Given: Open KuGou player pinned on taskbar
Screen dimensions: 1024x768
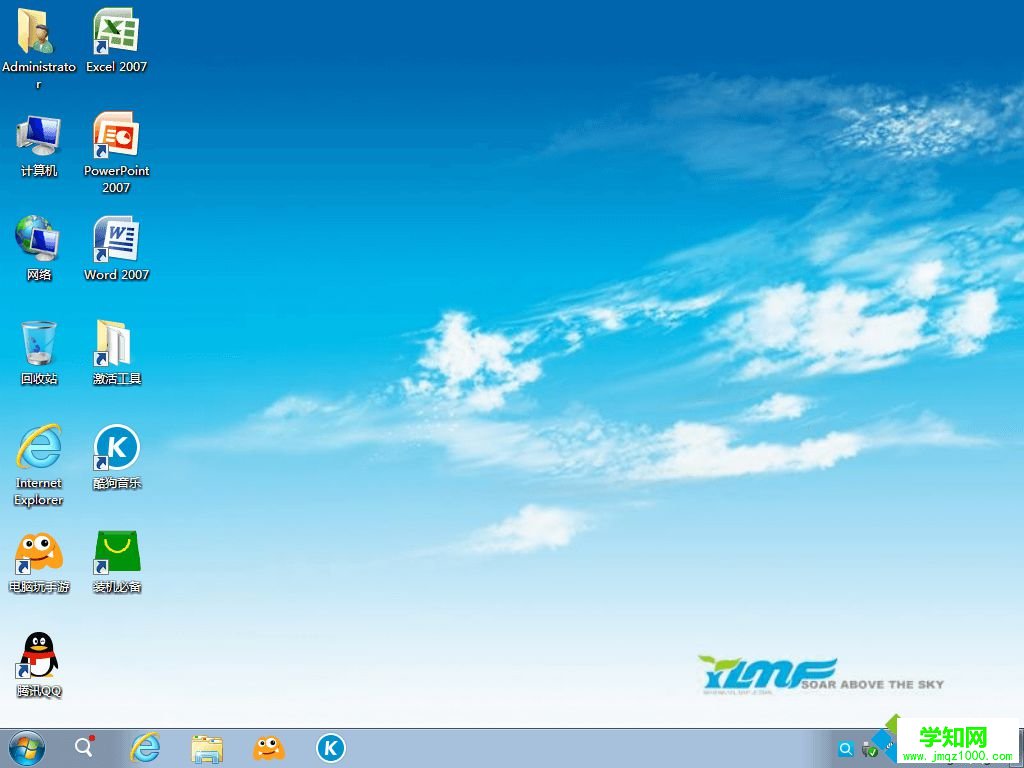Looking at the screenshot, I should [x=330, y=748].
